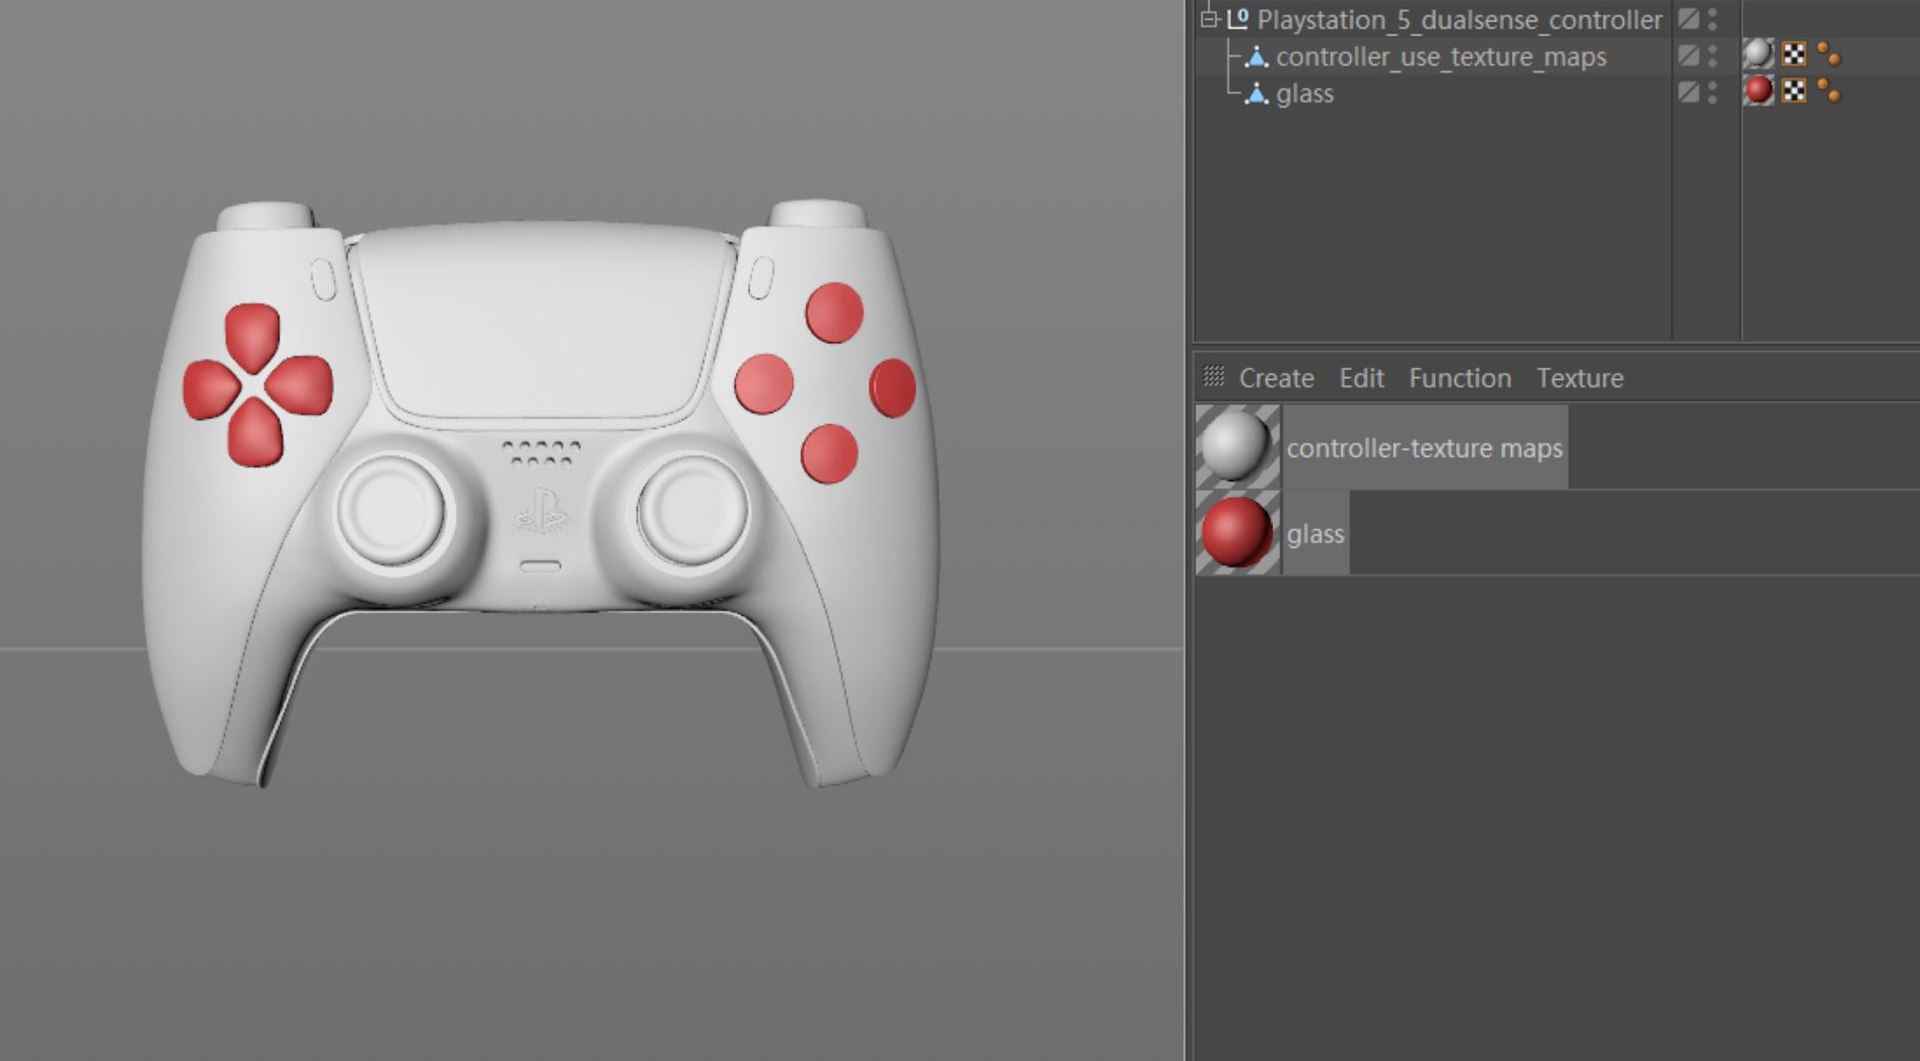Toggle visibility dots for Playstation_5_dualsense_controller
This screenshot has height=1061, width=1920.
point(1713,18)
